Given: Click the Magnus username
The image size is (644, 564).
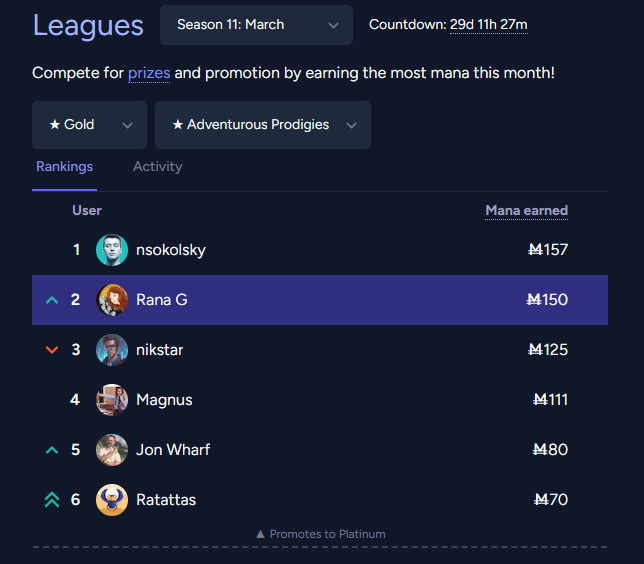Looking at the screenshot, I should pos(164,400).
